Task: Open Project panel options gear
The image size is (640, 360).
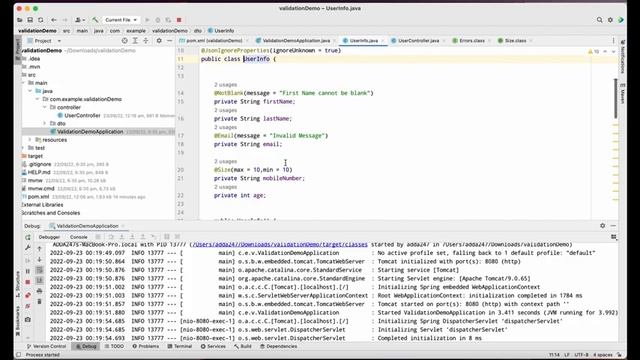Action: 159,41
